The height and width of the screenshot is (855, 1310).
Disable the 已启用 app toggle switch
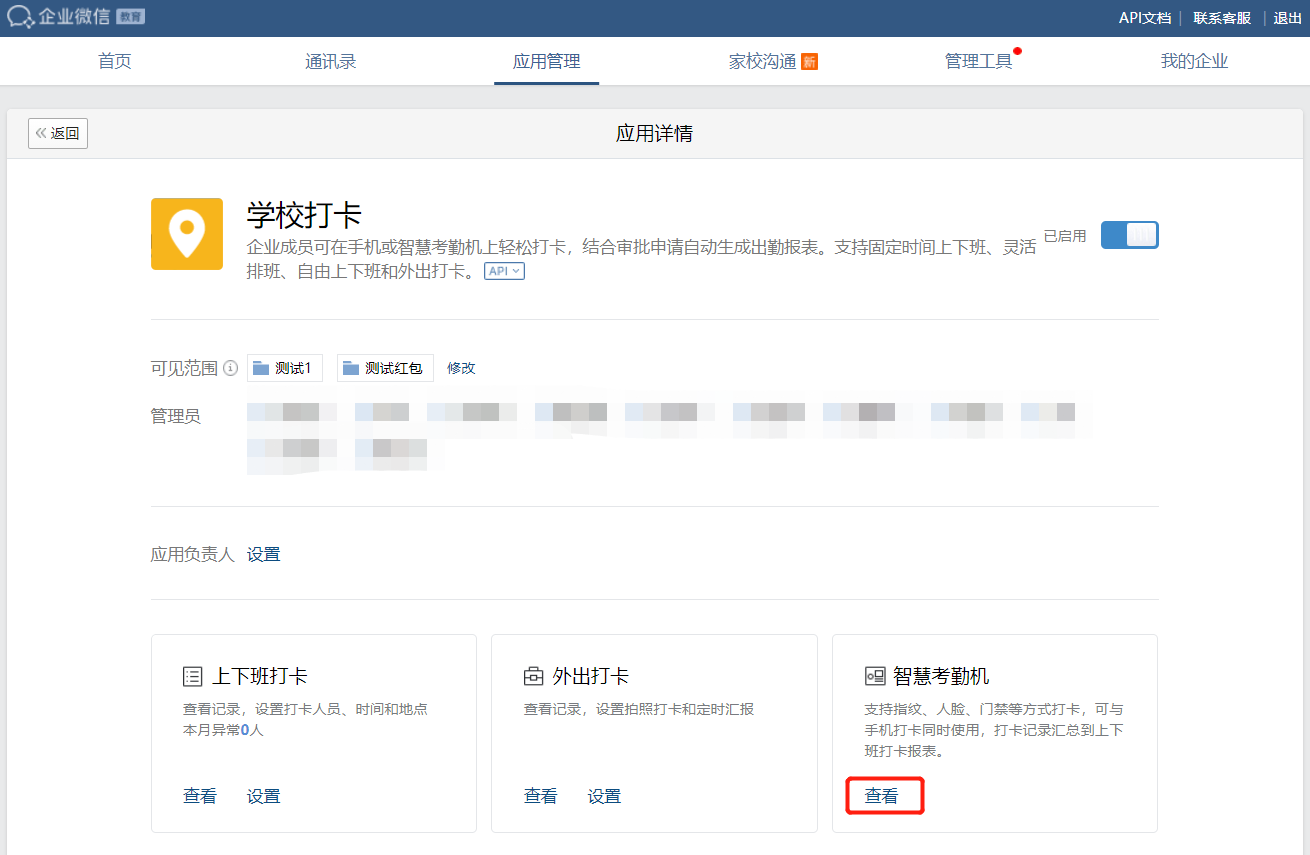tap(1129, 235)
